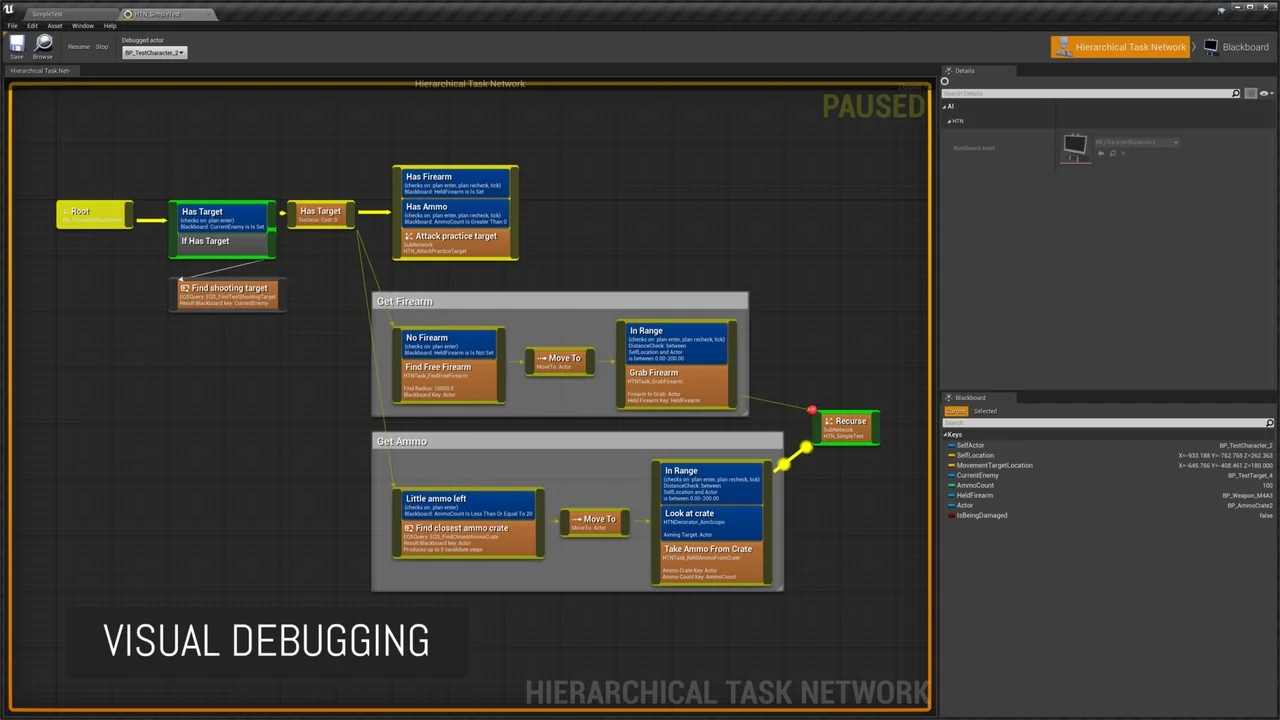
Task: Click the red breakpoint on Recurse node
Action: click(812, 410)
